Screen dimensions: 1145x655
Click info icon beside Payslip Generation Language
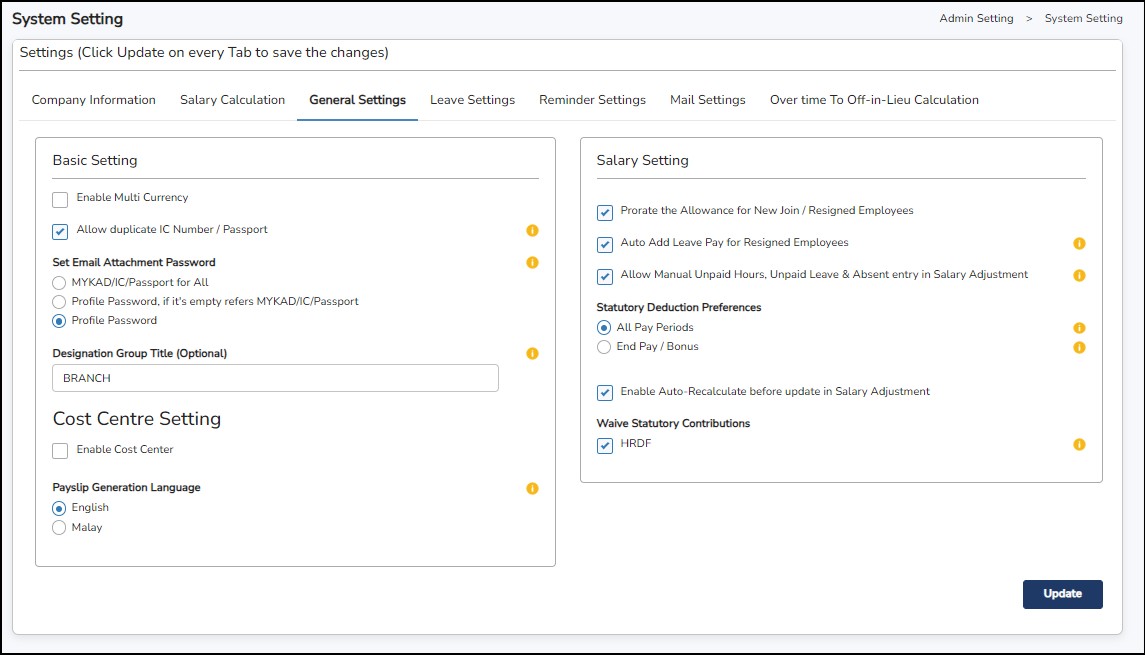532,488
